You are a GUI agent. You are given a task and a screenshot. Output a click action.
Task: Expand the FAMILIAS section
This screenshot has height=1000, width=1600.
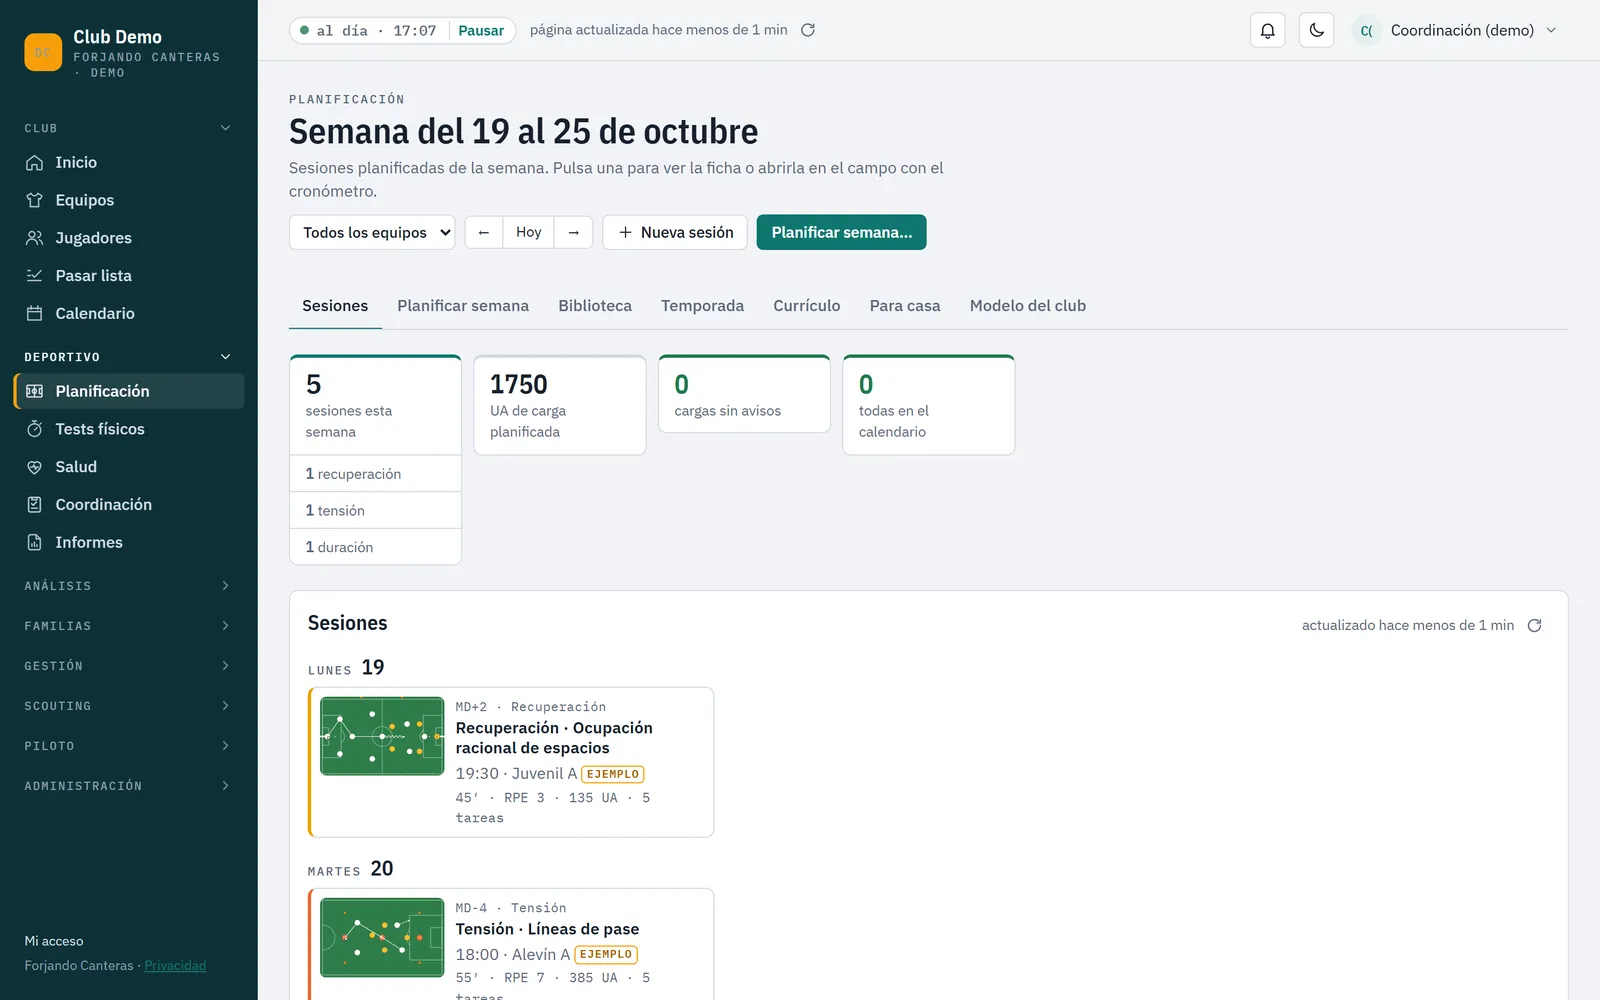(129, 626)
